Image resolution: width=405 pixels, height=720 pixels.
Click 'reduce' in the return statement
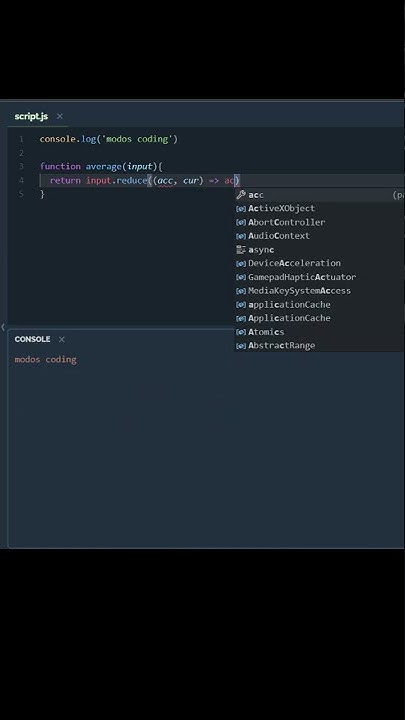pyautogui.click(x=132, y=180)
